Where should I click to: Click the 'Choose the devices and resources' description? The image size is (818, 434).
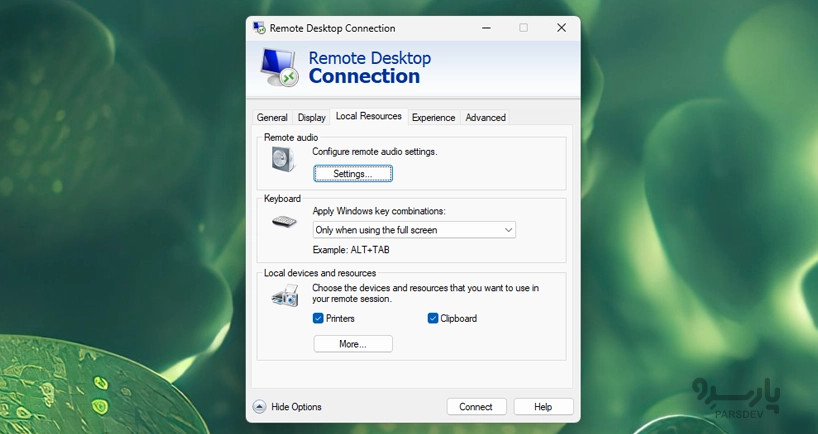(x=426, y=293)
